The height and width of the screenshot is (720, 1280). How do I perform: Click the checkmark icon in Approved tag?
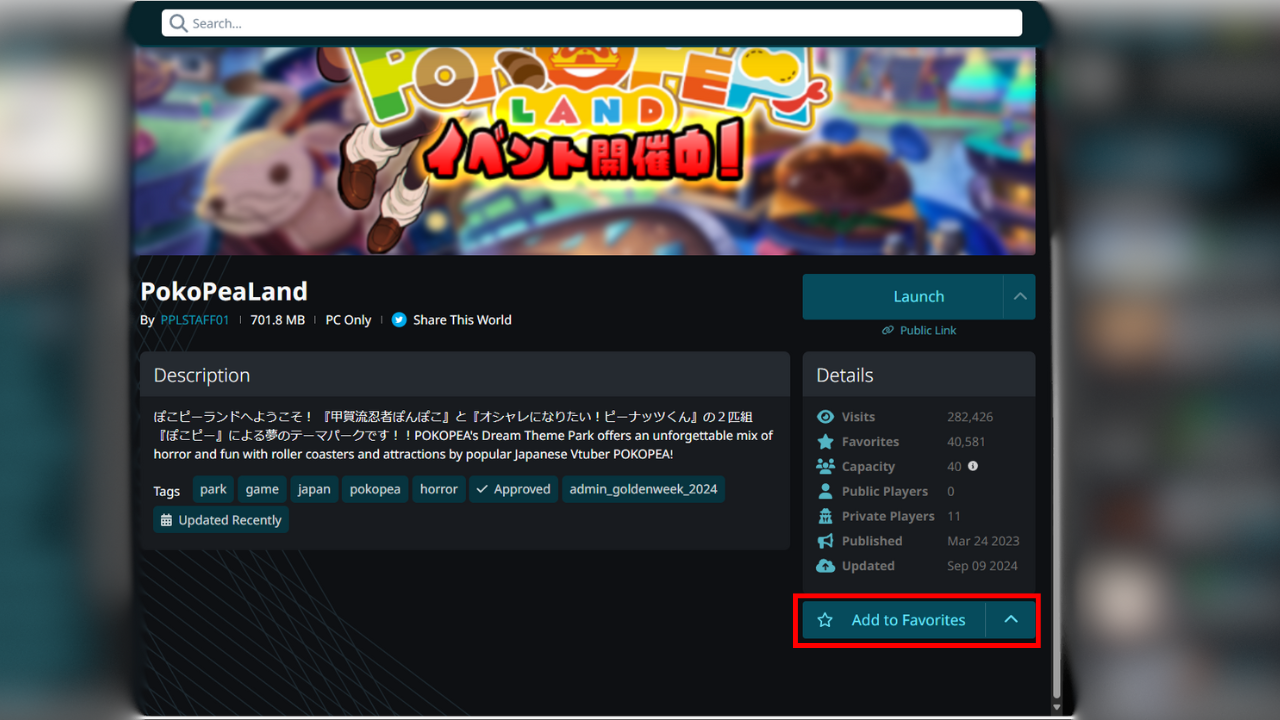(x=482, y=489)
